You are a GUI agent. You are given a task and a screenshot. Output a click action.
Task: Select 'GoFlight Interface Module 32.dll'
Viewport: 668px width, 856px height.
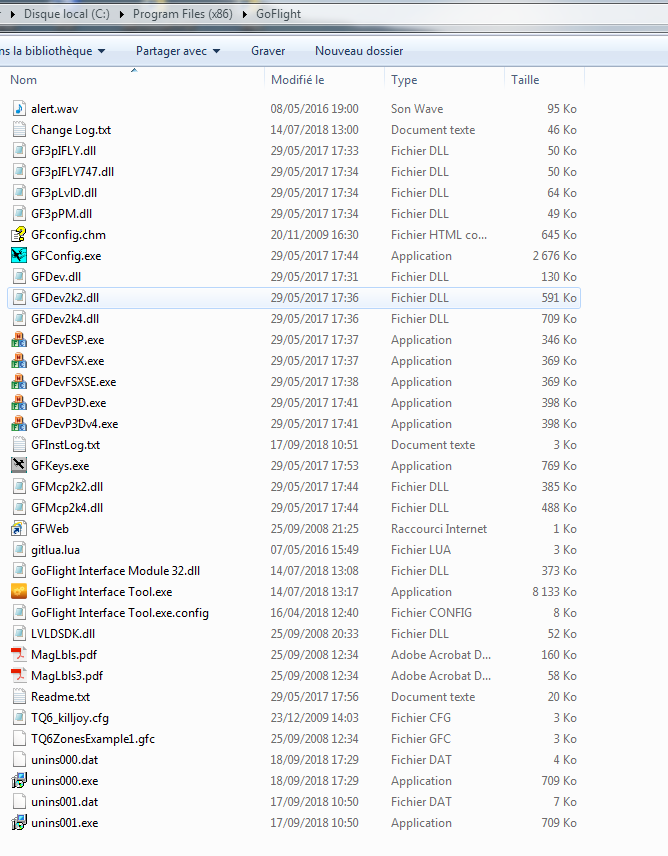point(116,571)
